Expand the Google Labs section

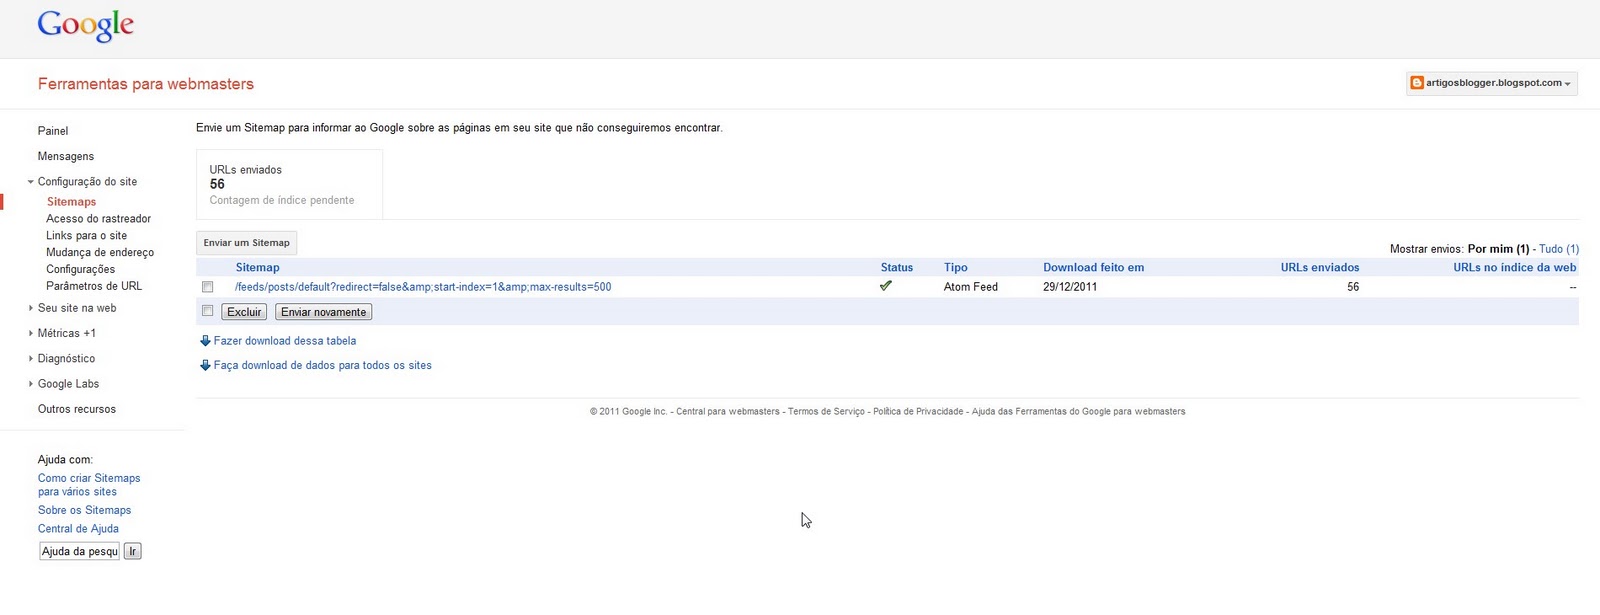coord(30,384)
